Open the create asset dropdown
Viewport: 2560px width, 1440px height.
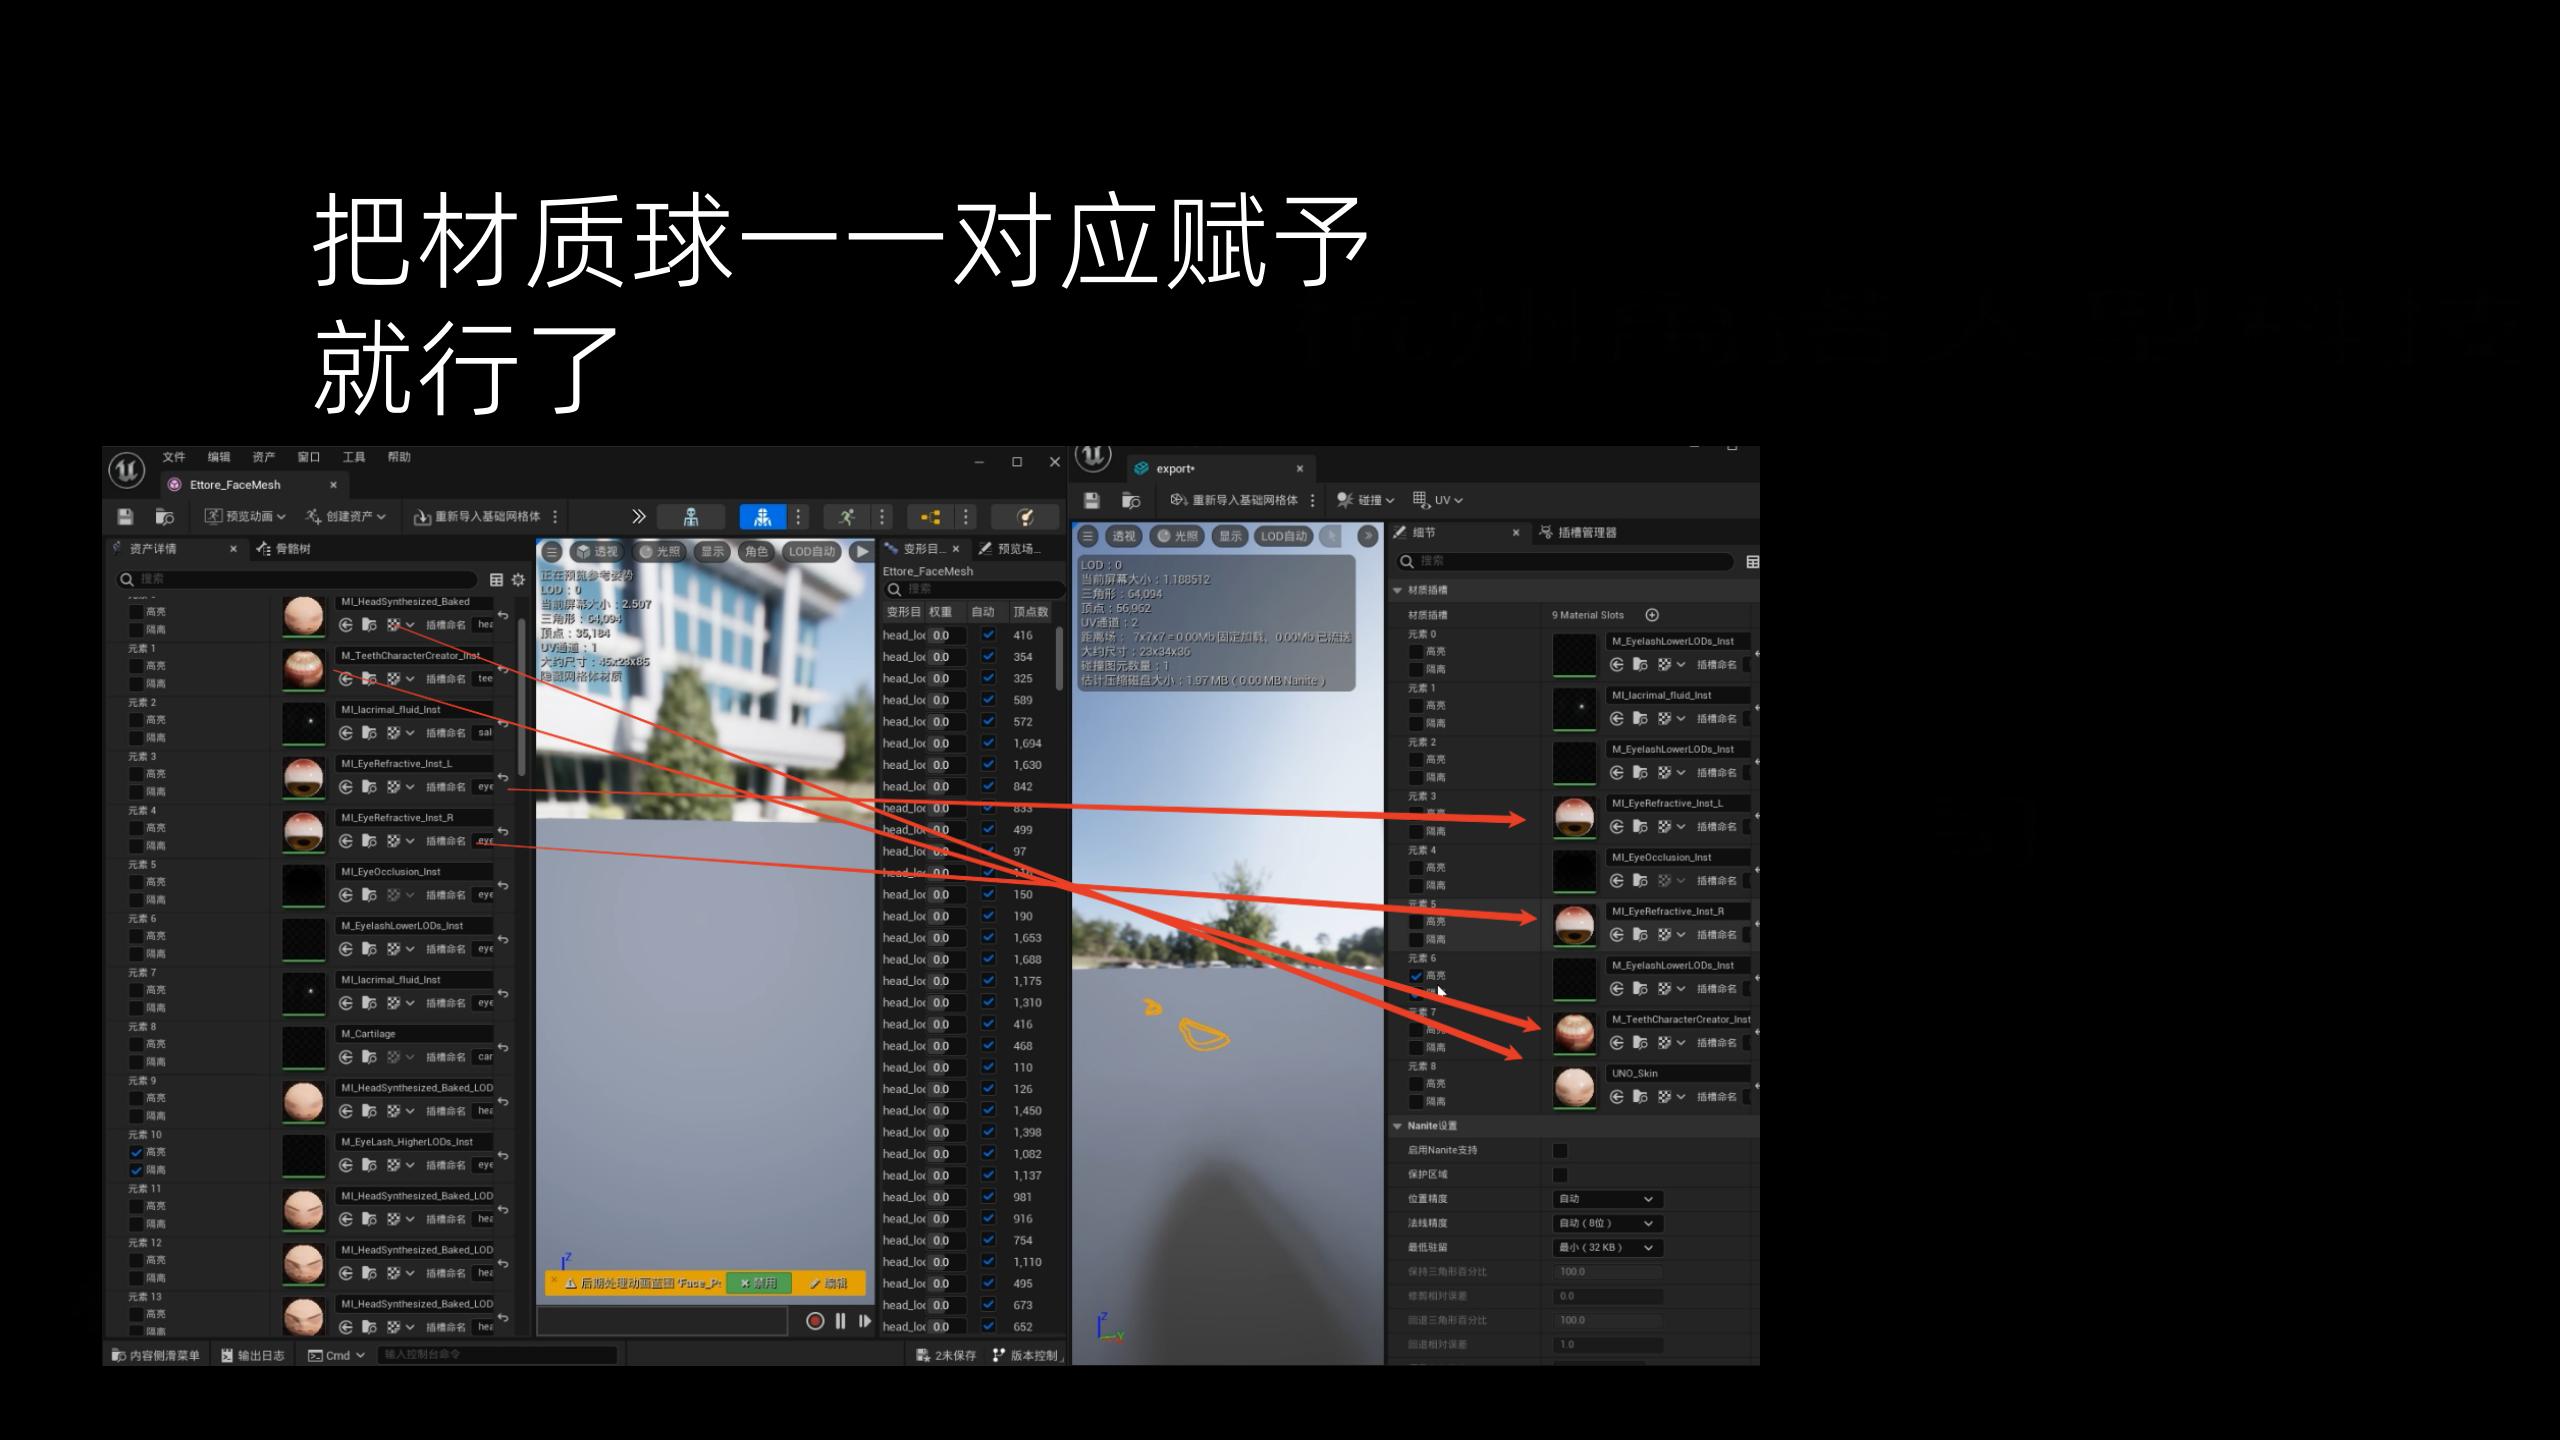click(346, 517)
